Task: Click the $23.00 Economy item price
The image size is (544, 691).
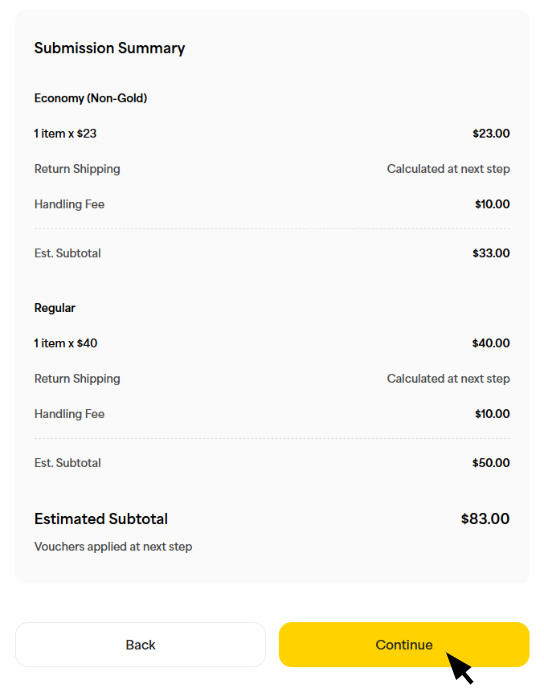Action: [491, 134]
